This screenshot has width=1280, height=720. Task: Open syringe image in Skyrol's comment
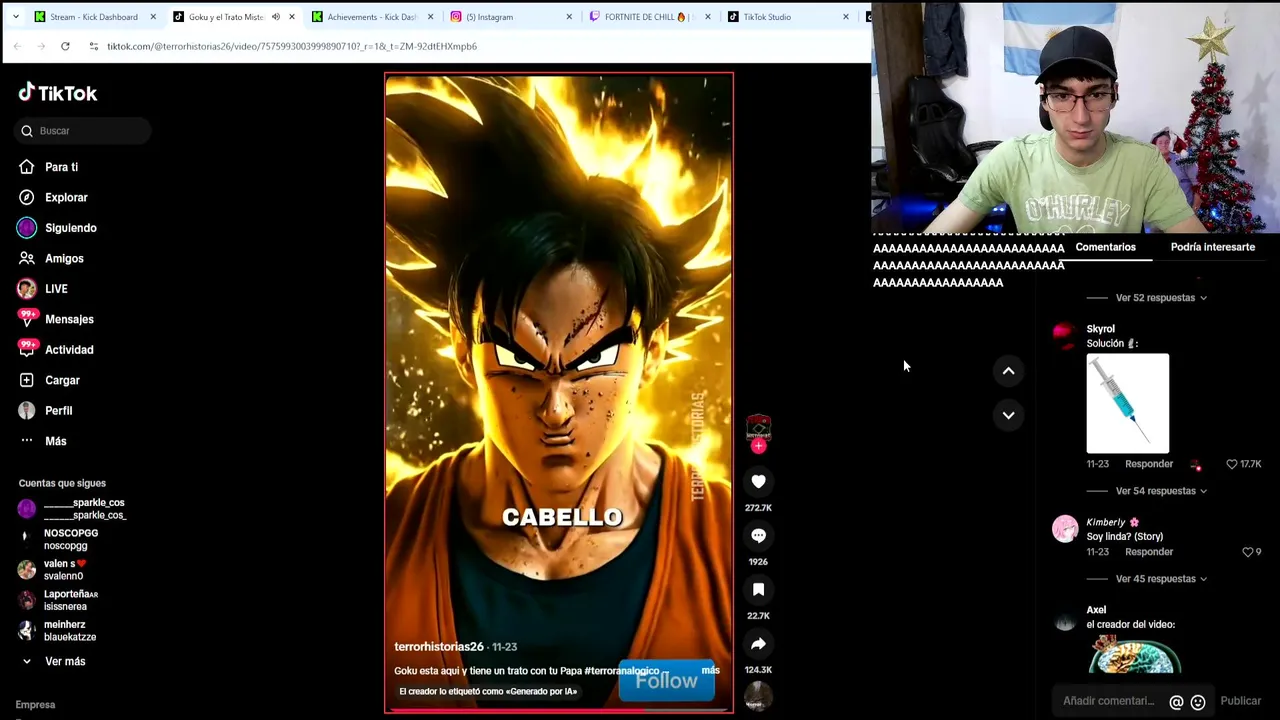(x=1127, y=403)
